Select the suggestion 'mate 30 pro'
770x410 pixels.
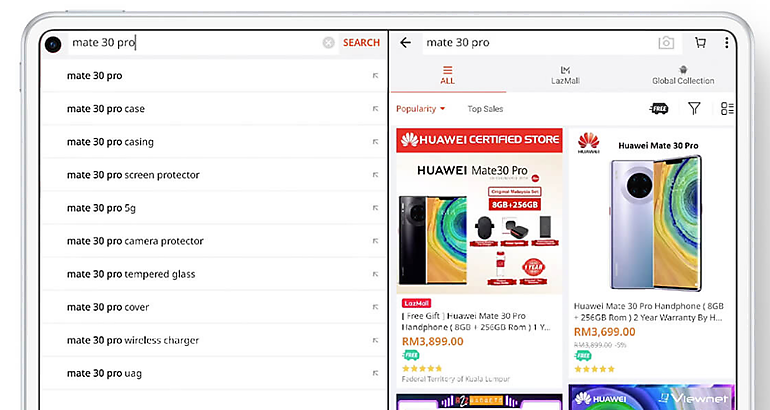click(x=214, y=76)
